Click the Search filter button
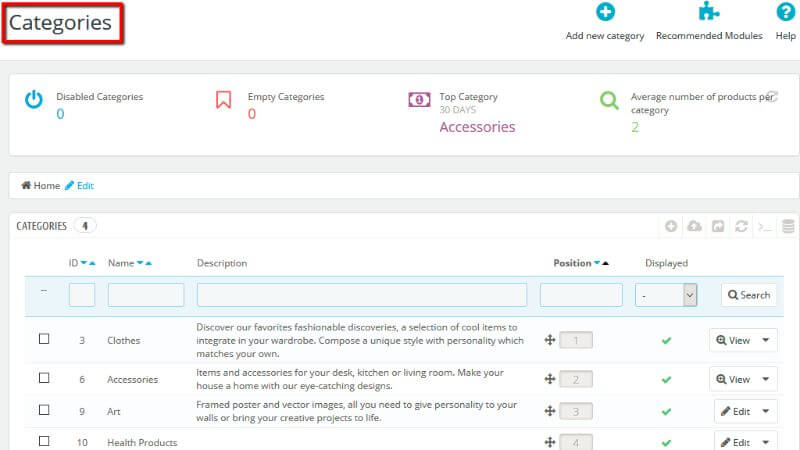Screen dimensions: 800x450 pyautogui.click(x=749, y=295)
